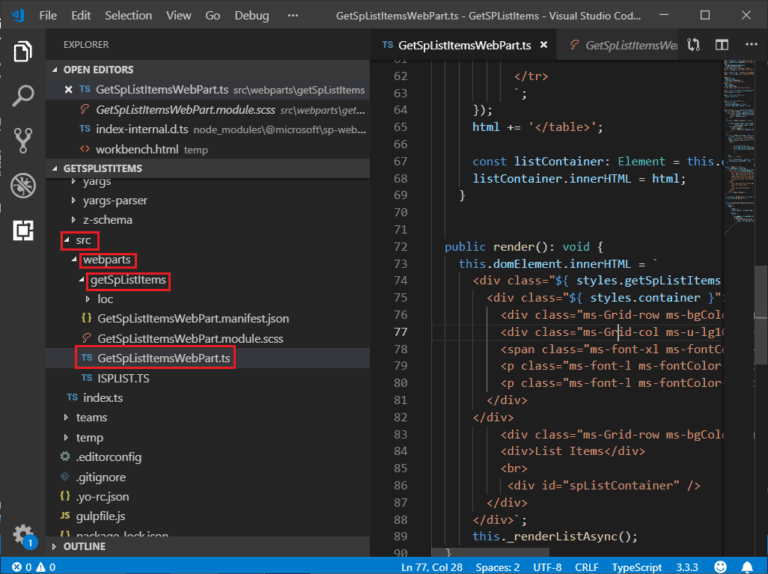Click Ln 77, Col 28 position indicator
Image resolution: width=768 pixels, height=574 pixels.
click(x=432, y=567)
